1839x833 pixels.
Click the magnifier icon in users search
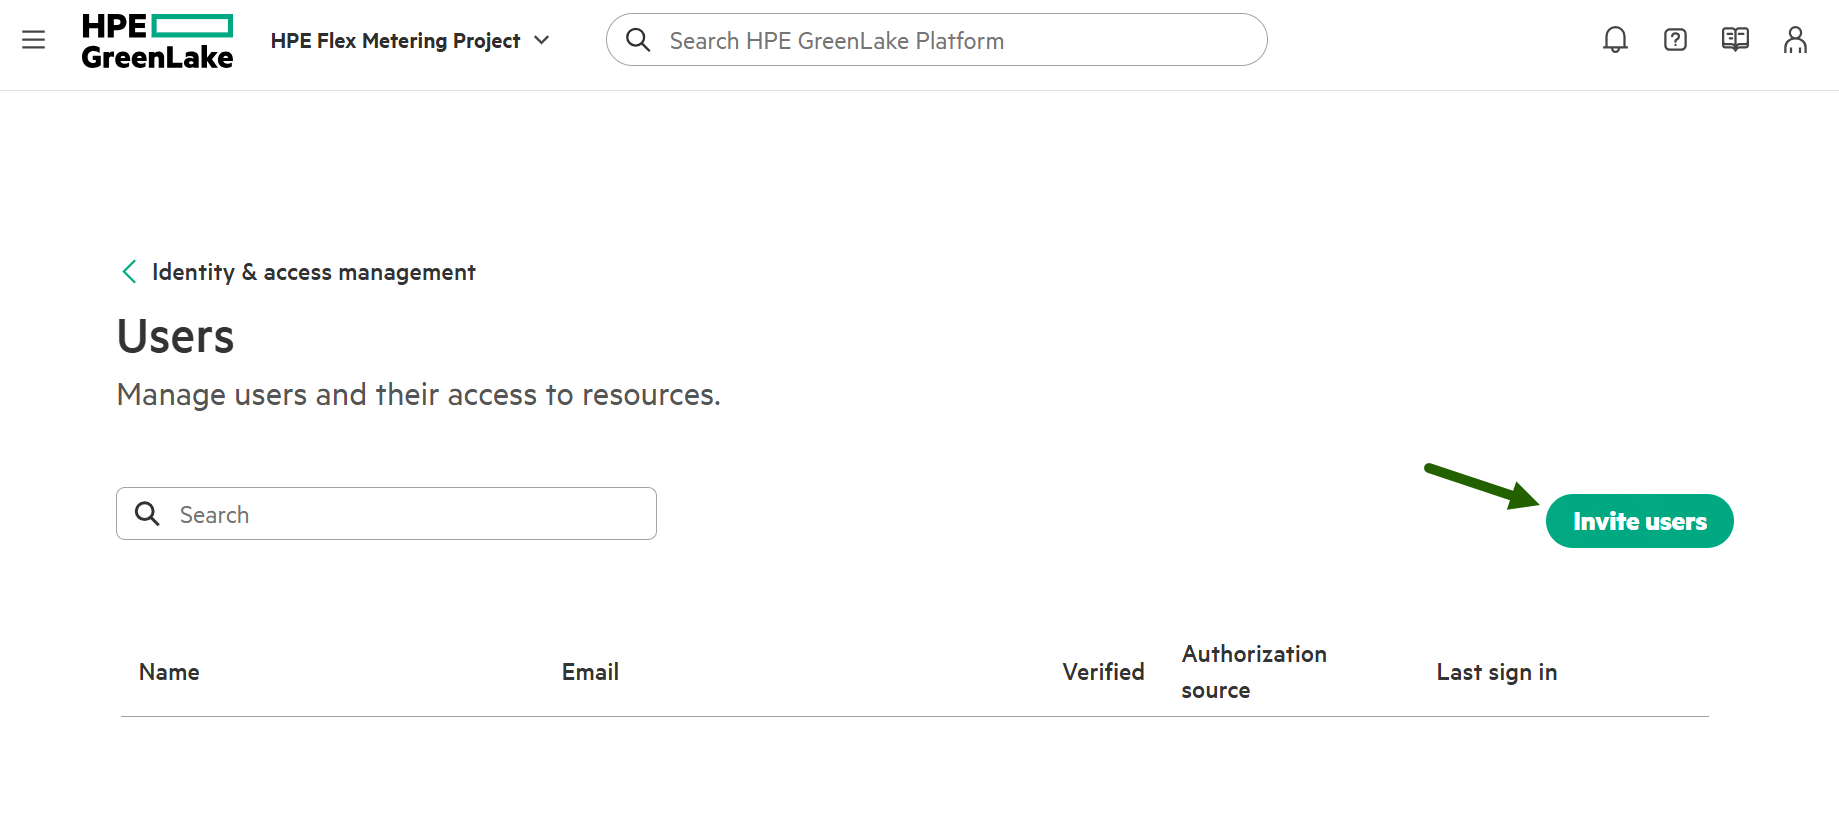[148, 514]
